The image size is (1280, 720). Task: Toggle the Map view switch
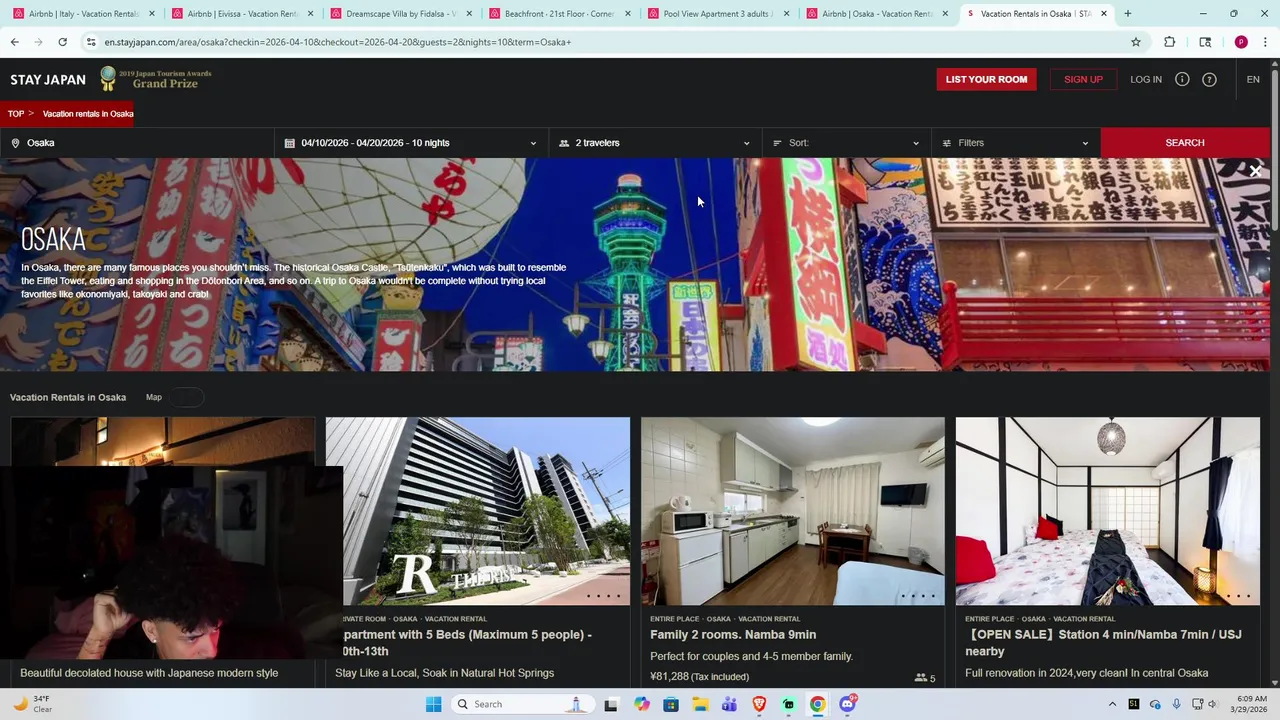click(x=185, y=397)
